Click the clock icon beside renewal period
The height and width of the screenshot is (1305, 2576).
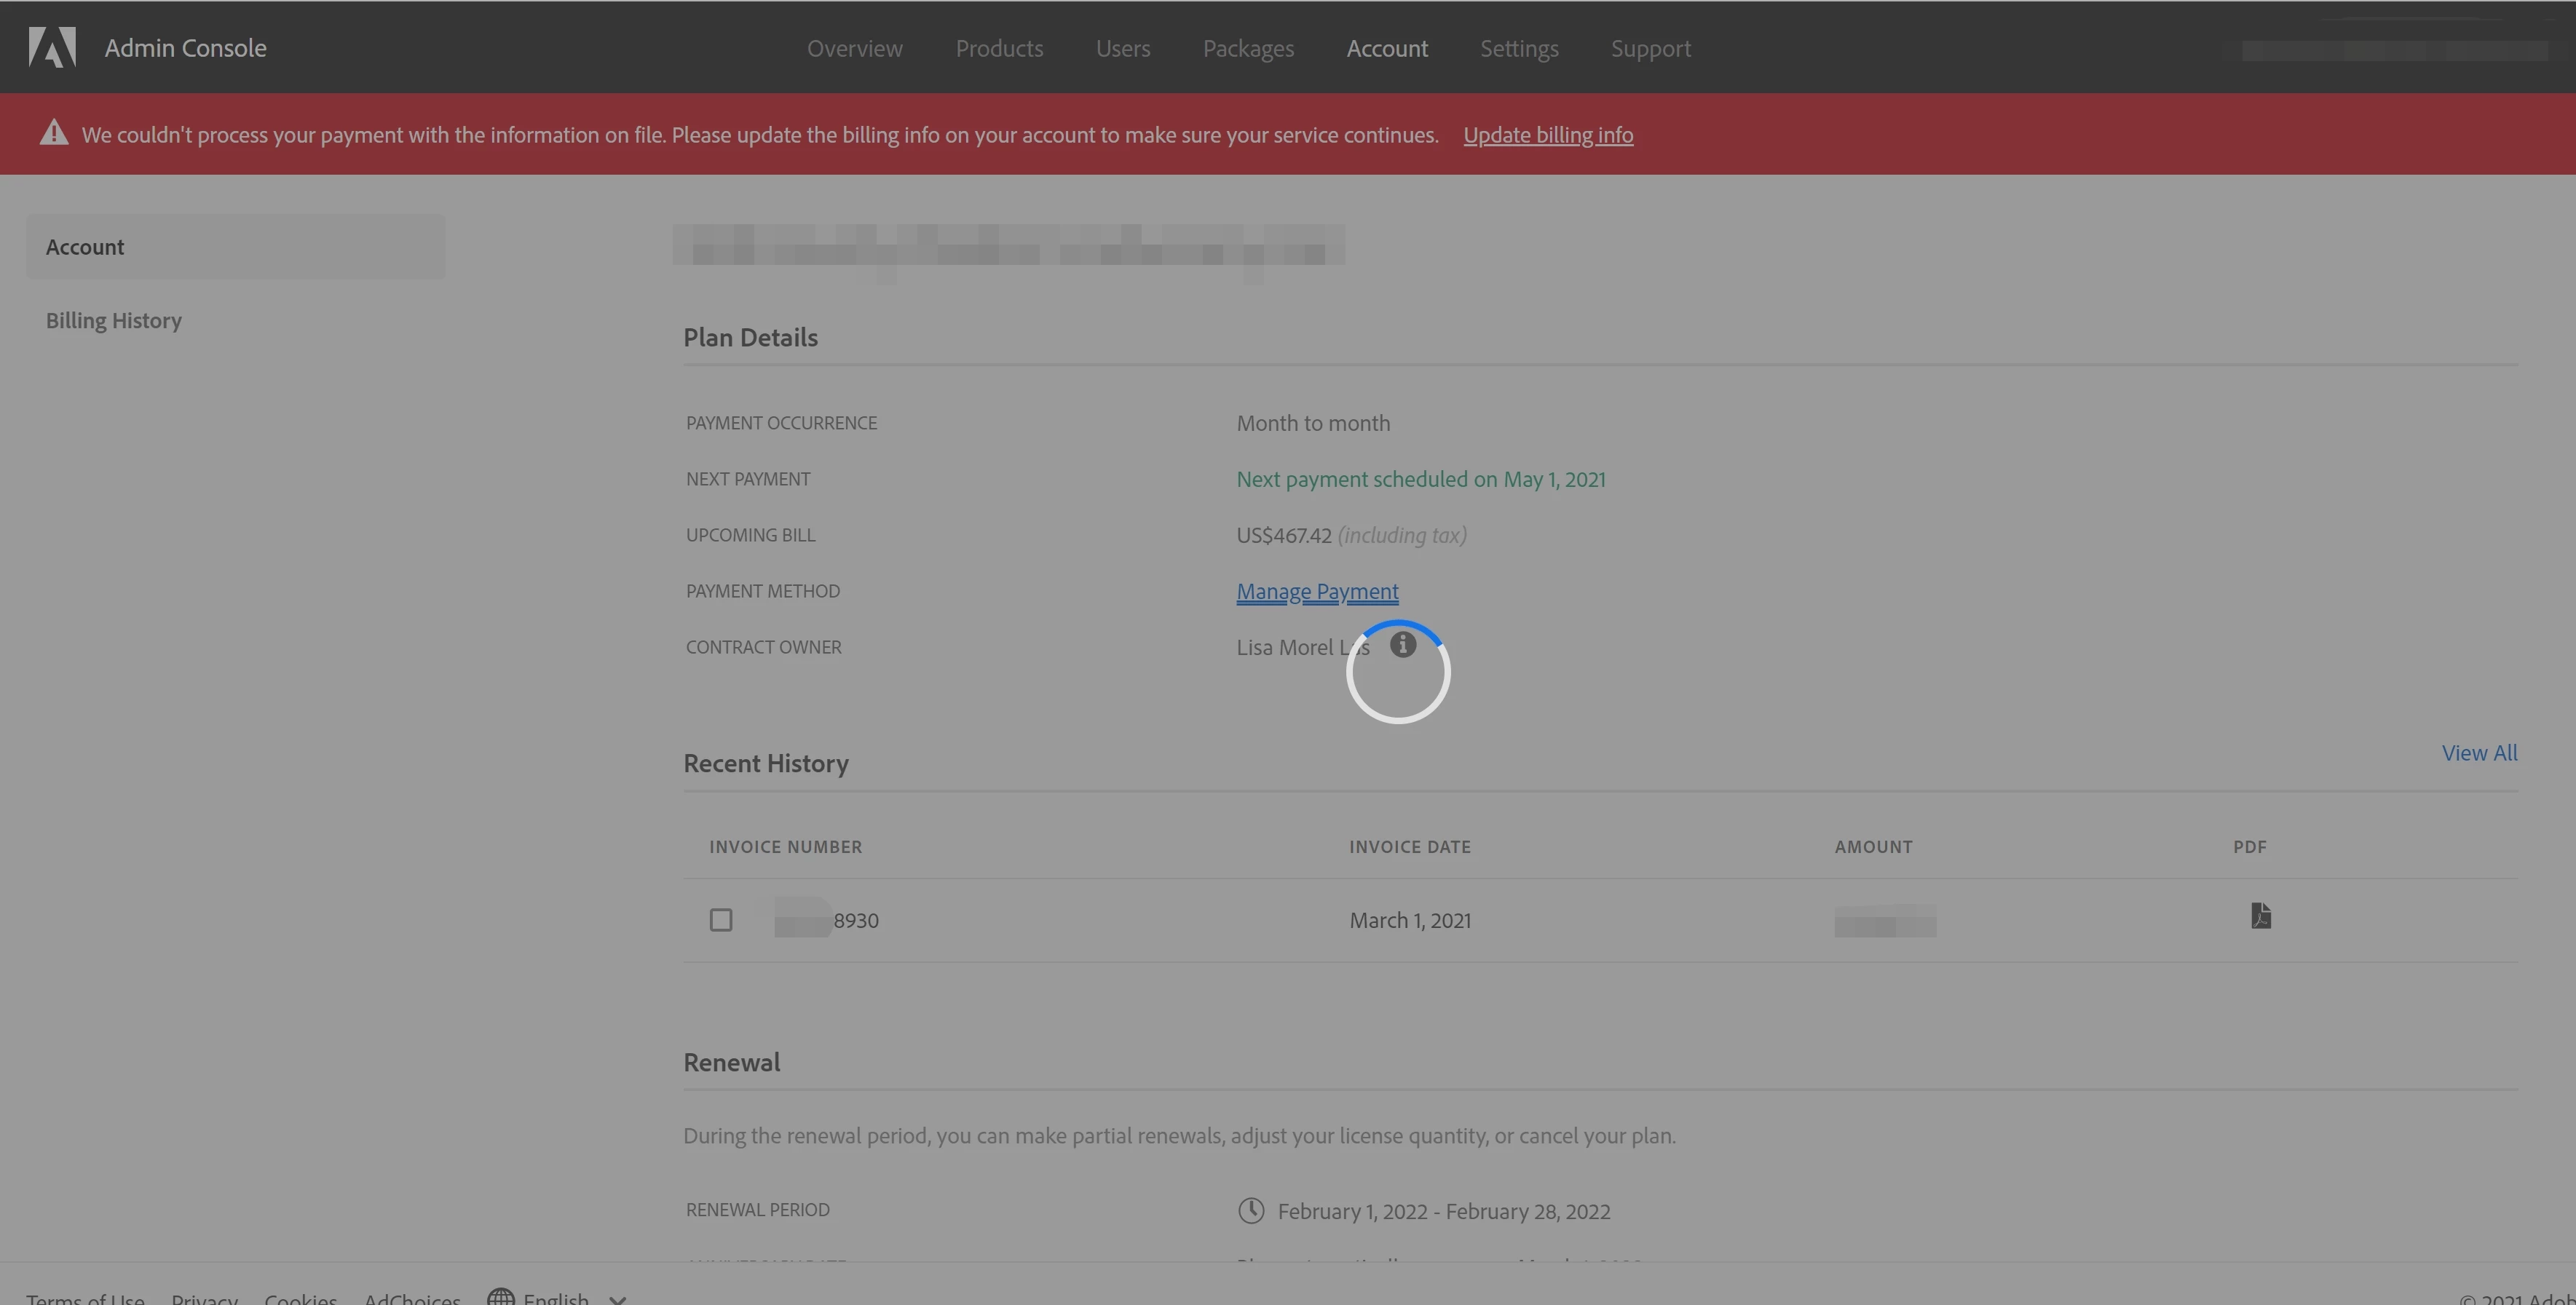coord(1251,1211)
